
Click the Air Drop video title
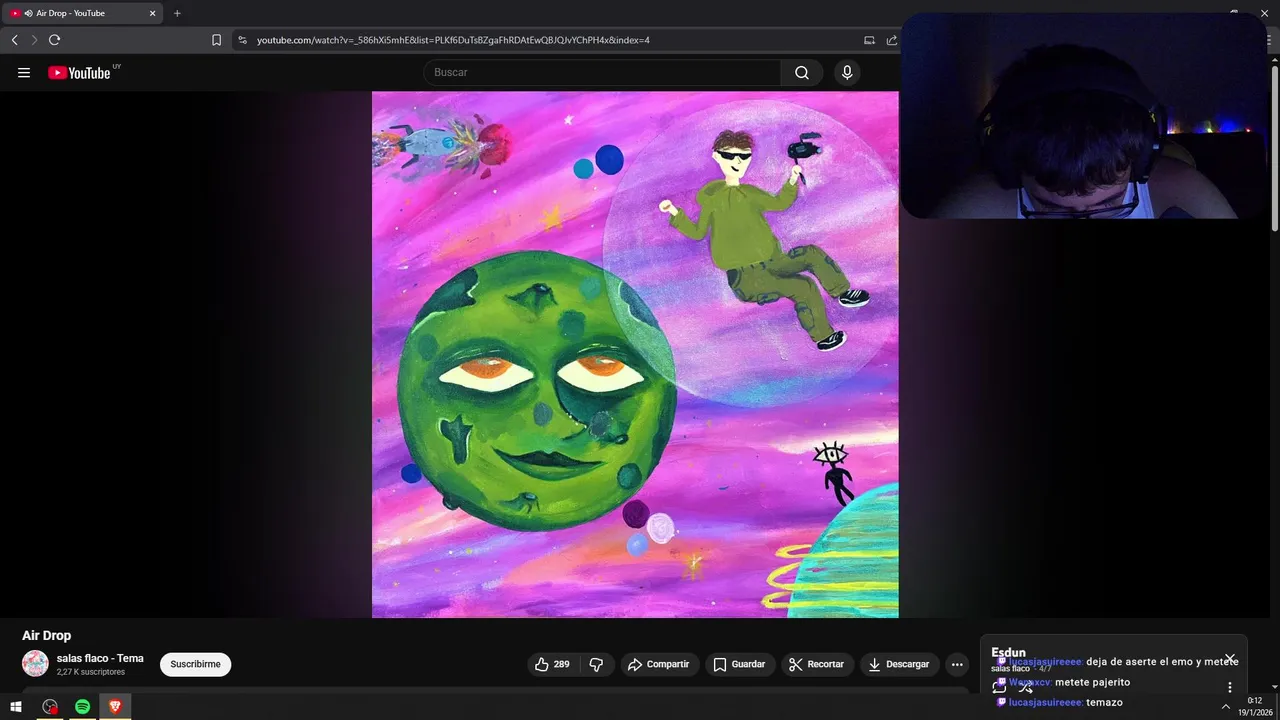coord(47,635)
